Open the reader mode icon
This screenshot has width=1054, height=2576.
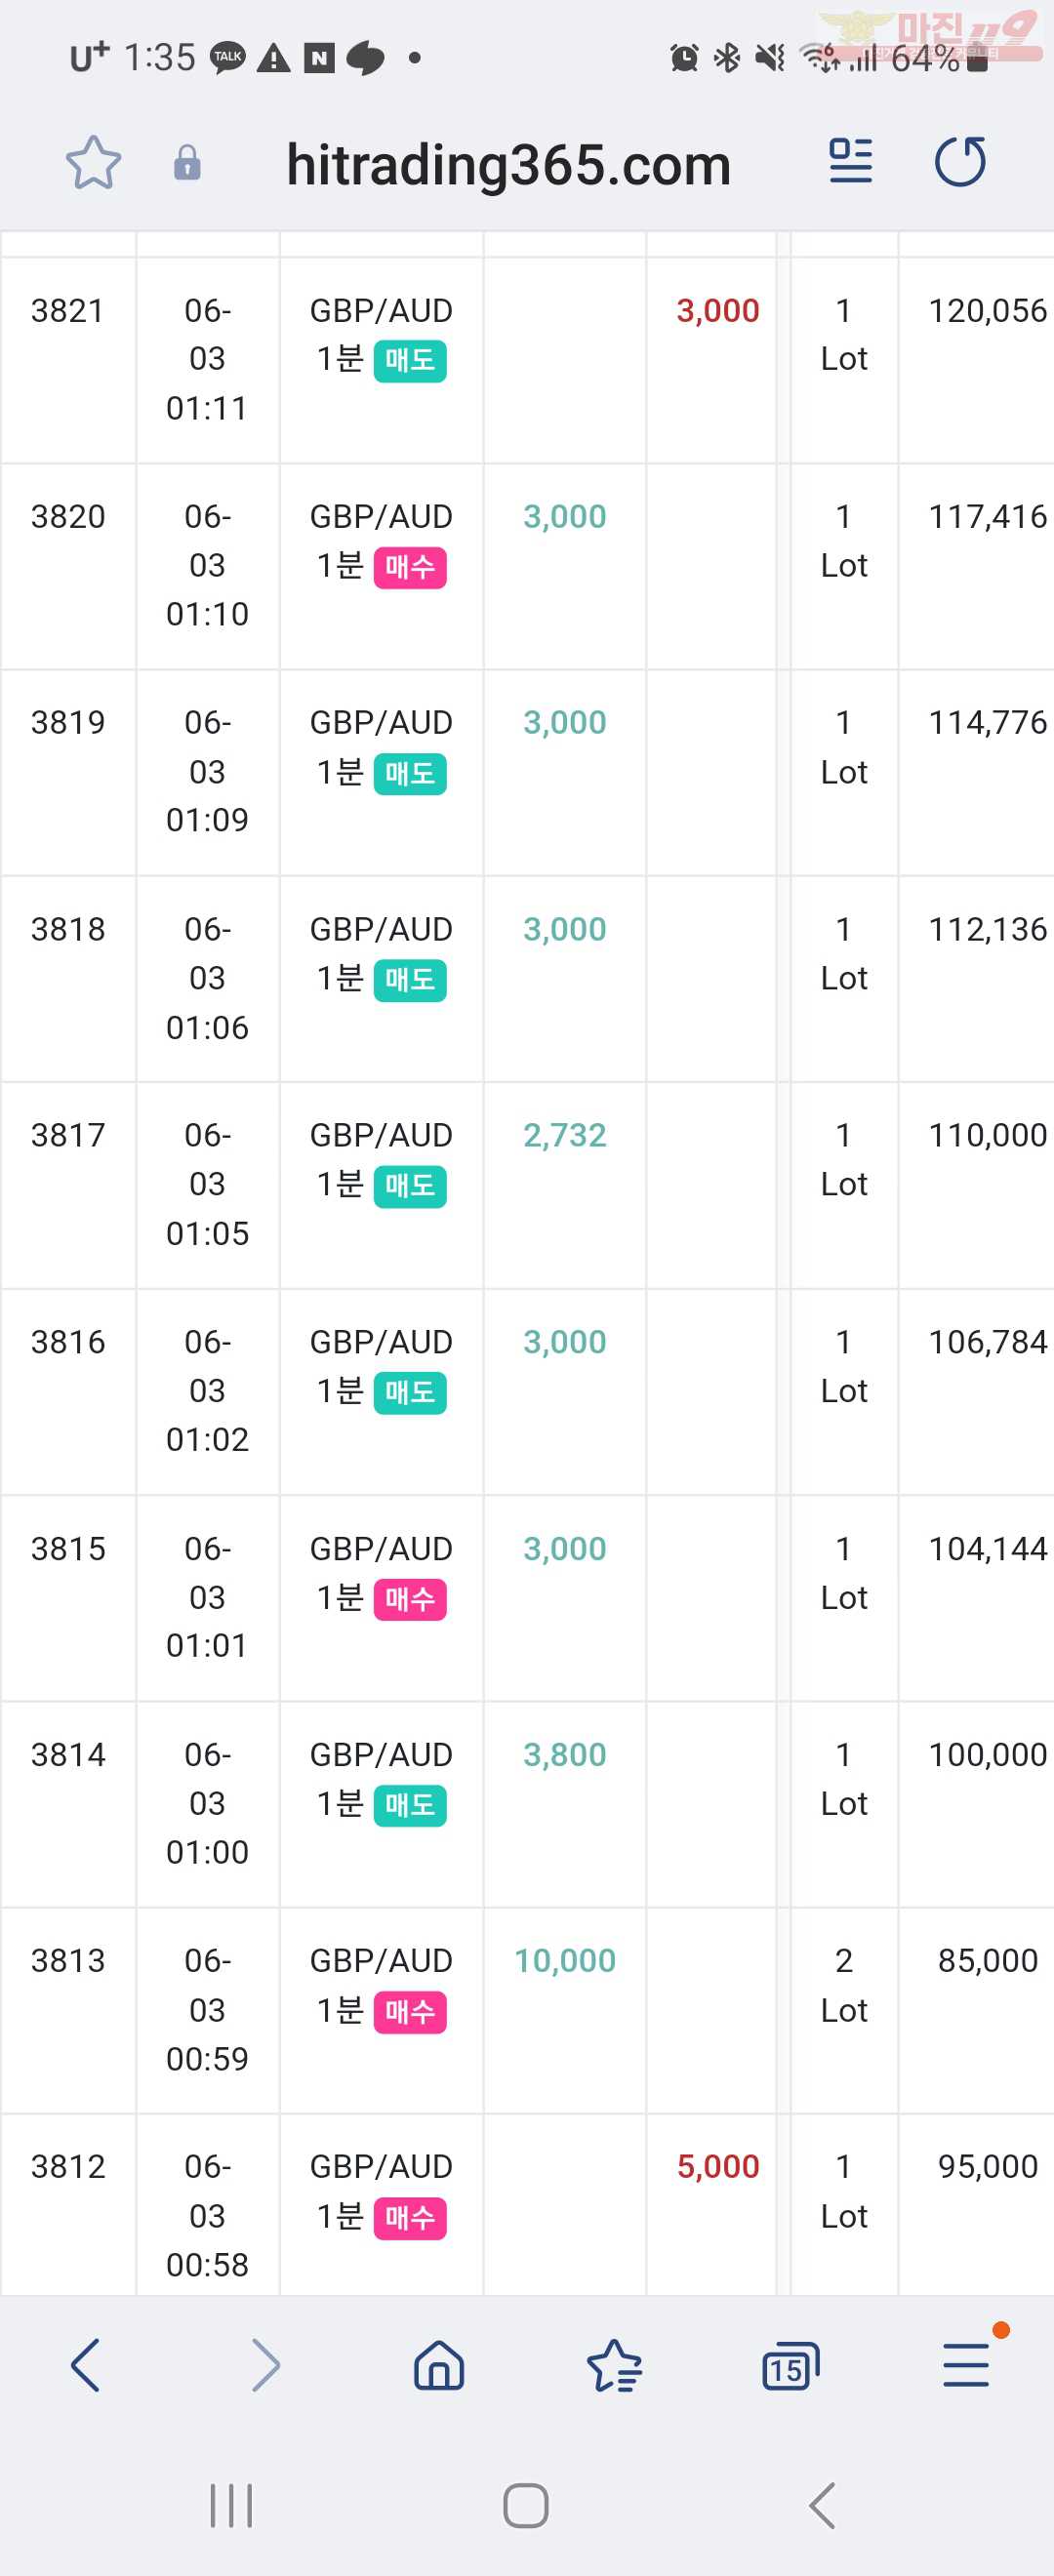[851, 161]
